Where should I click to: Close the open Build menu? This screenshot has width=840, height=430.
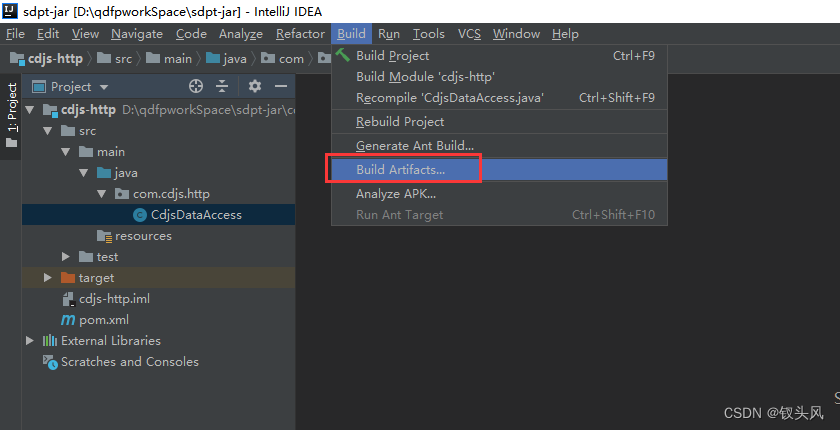click(351, 34)
